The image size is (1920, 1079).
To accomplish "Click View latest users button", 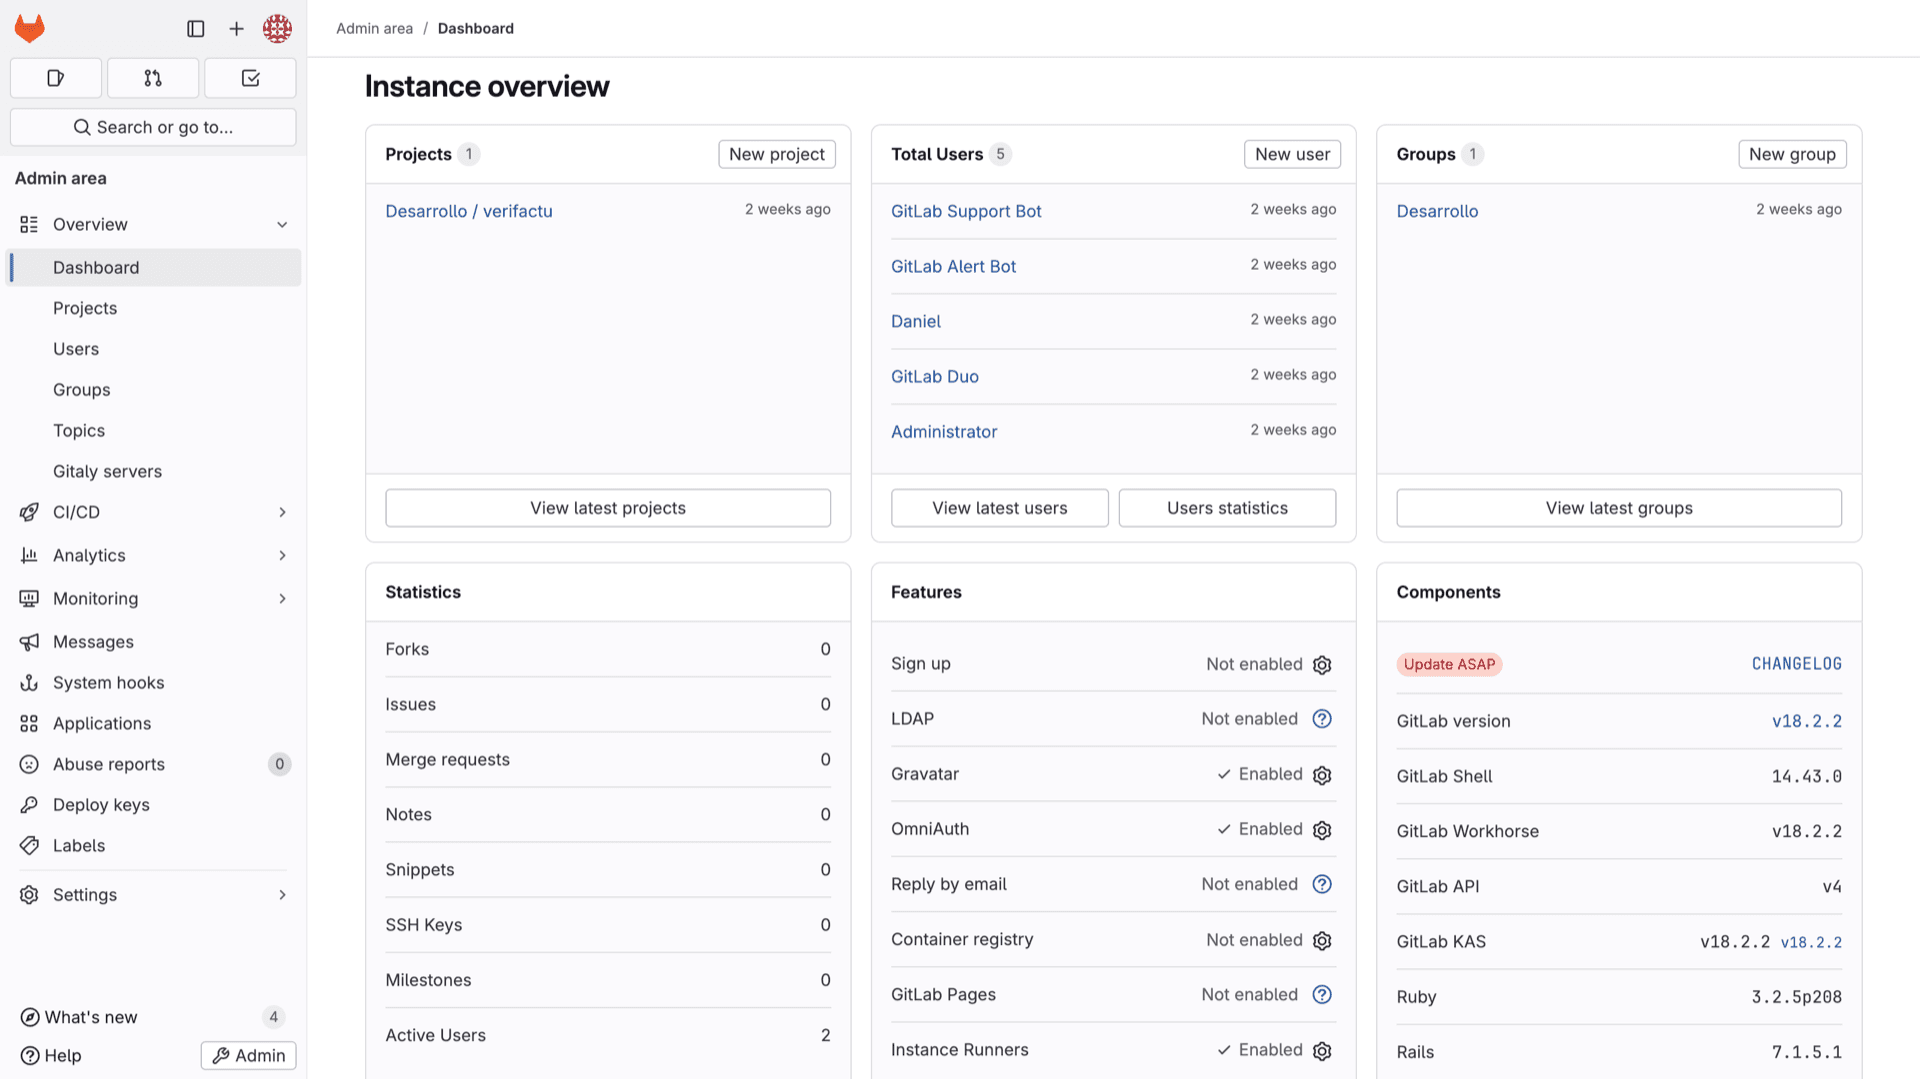I will 1000,508.
